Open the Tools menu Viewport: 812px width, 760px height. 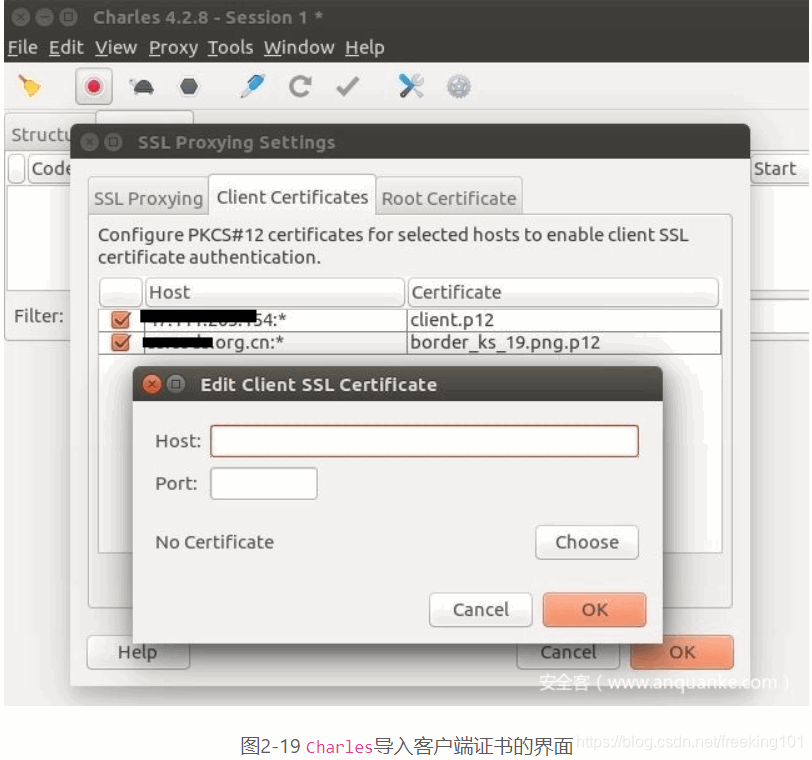(x=230, y=48)
